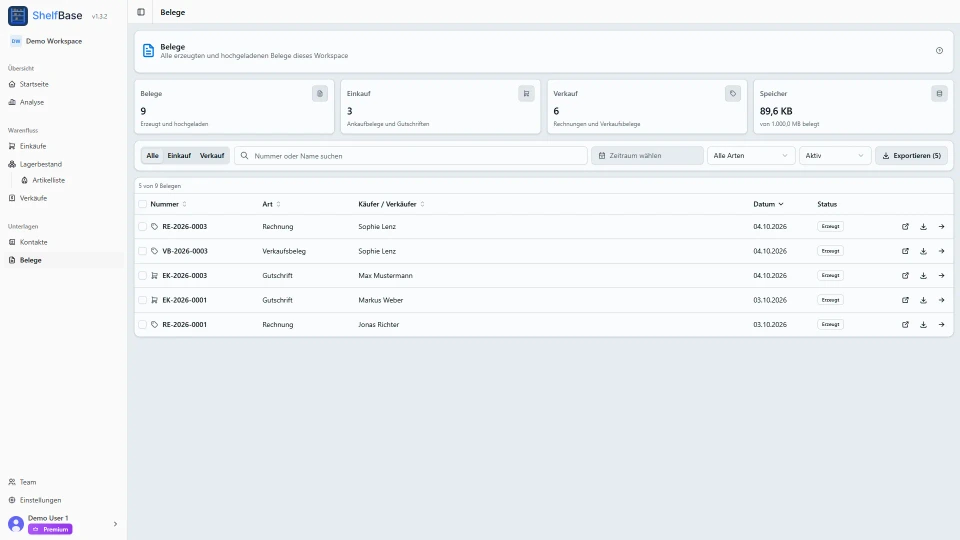
Task: Check the box for EK-2026-0001
Action: pos(143,300)
